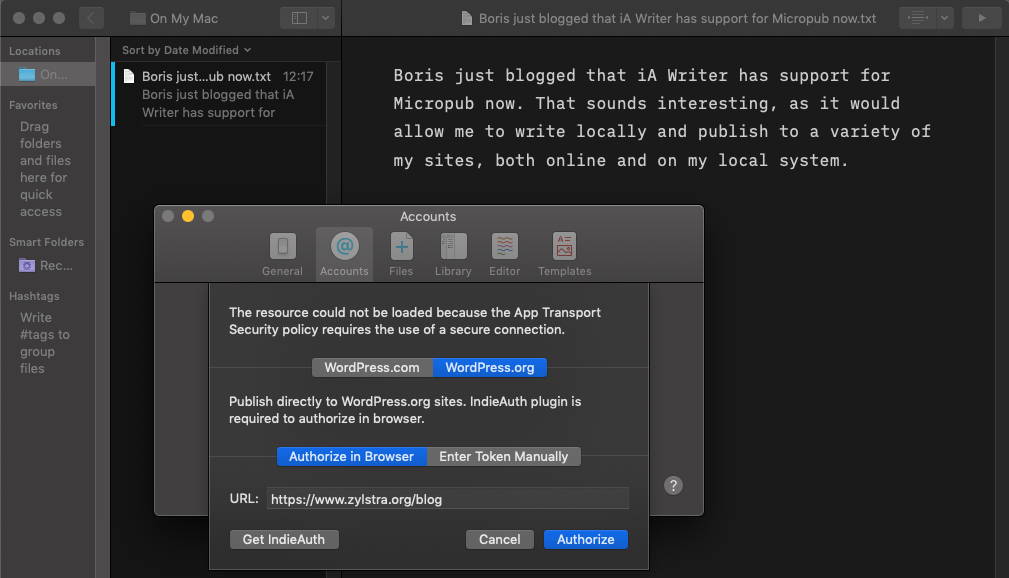Open the sidebar layout dropdown arrow
1009x578 pixels.
326,18
